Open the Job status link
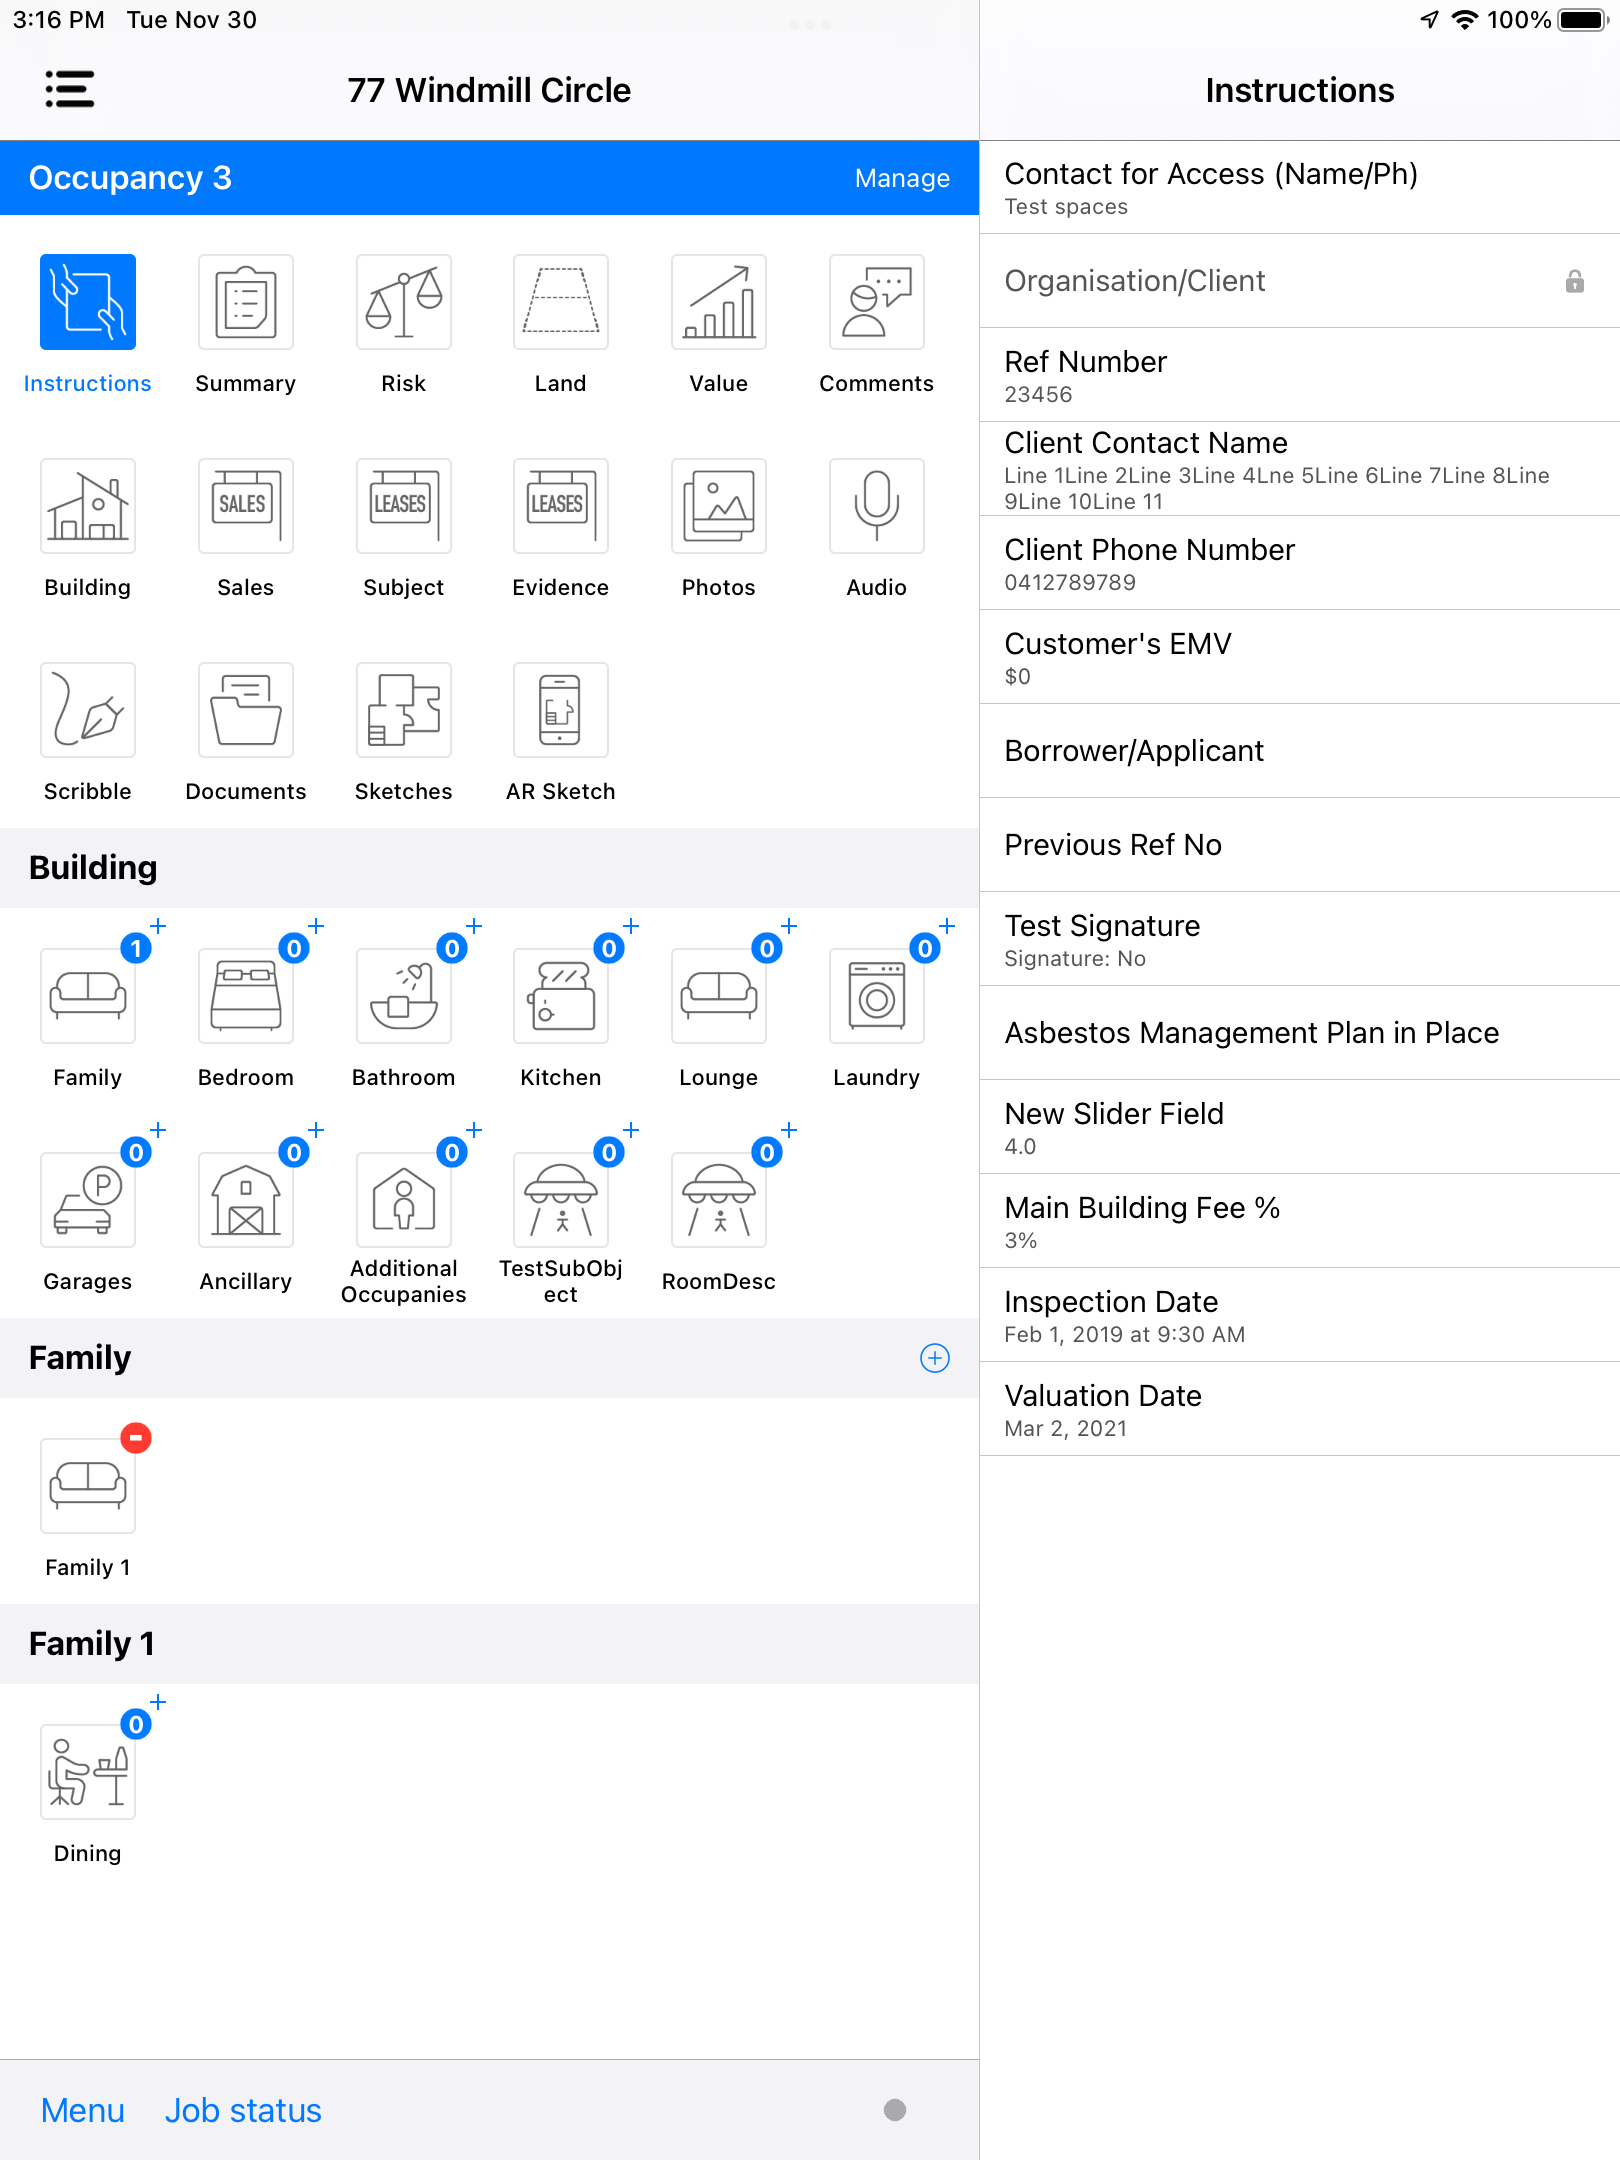Image resolution: width=1620 pixels, height=2160 pixels. tap(243, 2110)
